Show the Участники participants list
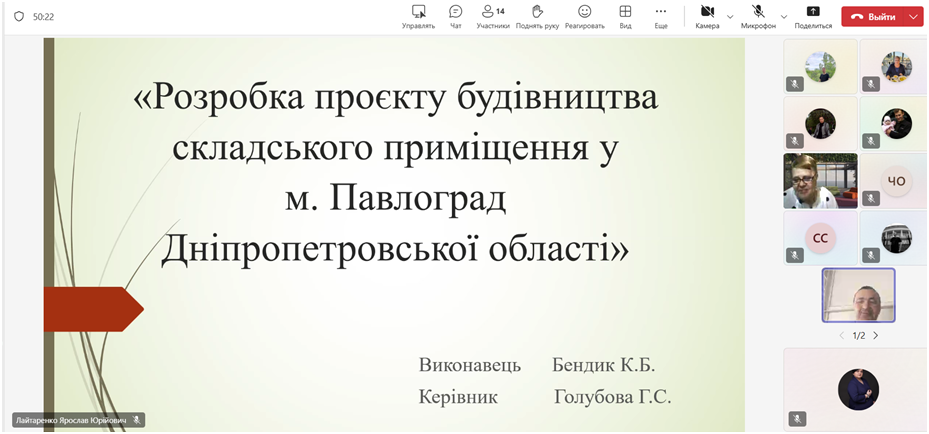929x434 pixels. tap(492, 16)
